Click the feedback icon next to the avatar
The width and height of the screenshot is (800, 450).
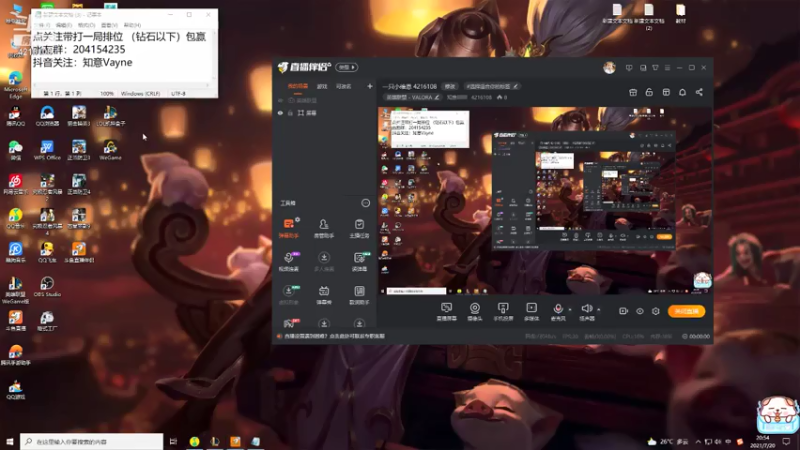click(629, 67)
